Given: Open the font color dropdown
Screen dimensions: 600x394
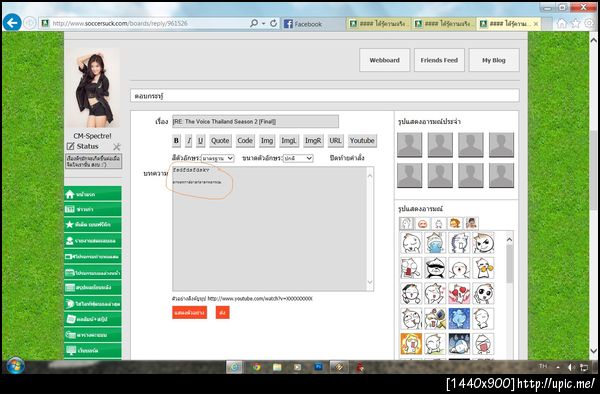Looking at the screenshot, I should tap(217, 158).
